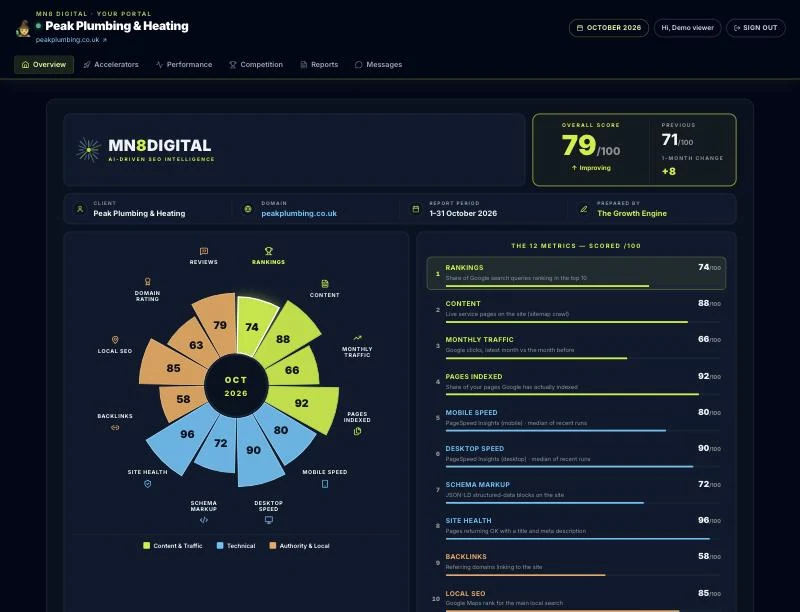Click the October 2026 date button
This screenshot has height=612, width=800.
609,28
